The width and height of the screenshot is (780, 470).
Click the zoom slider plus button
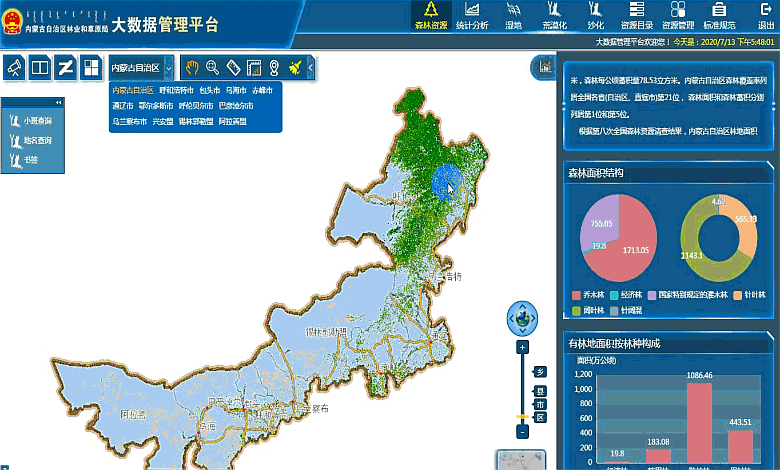(x=522, y=347)
